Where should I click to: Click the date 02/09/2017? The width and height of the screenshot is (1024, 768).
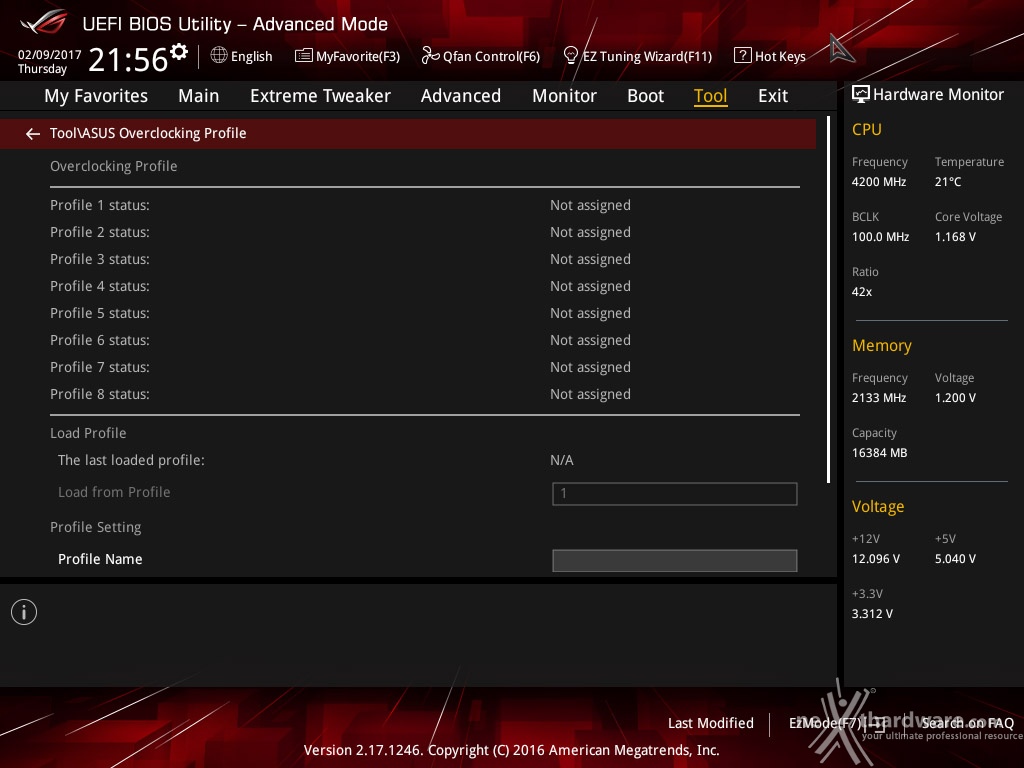coord(49,55)
